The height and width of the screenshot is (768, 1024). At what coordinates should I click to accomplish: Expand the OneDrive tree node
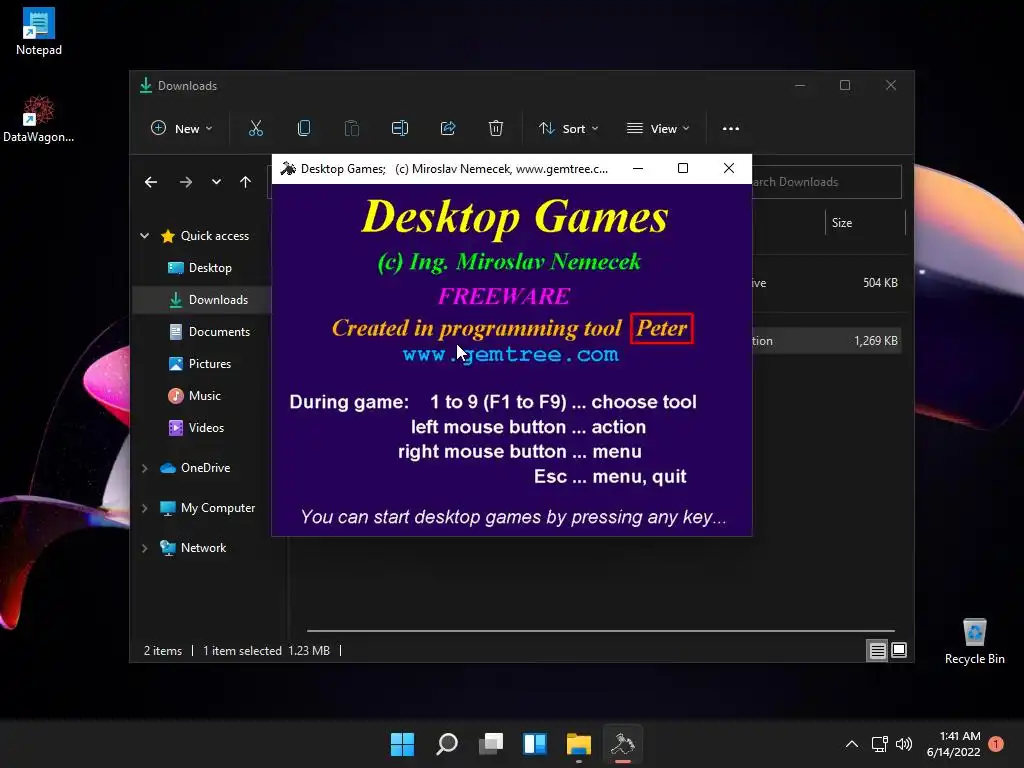[x=145, y=468]
